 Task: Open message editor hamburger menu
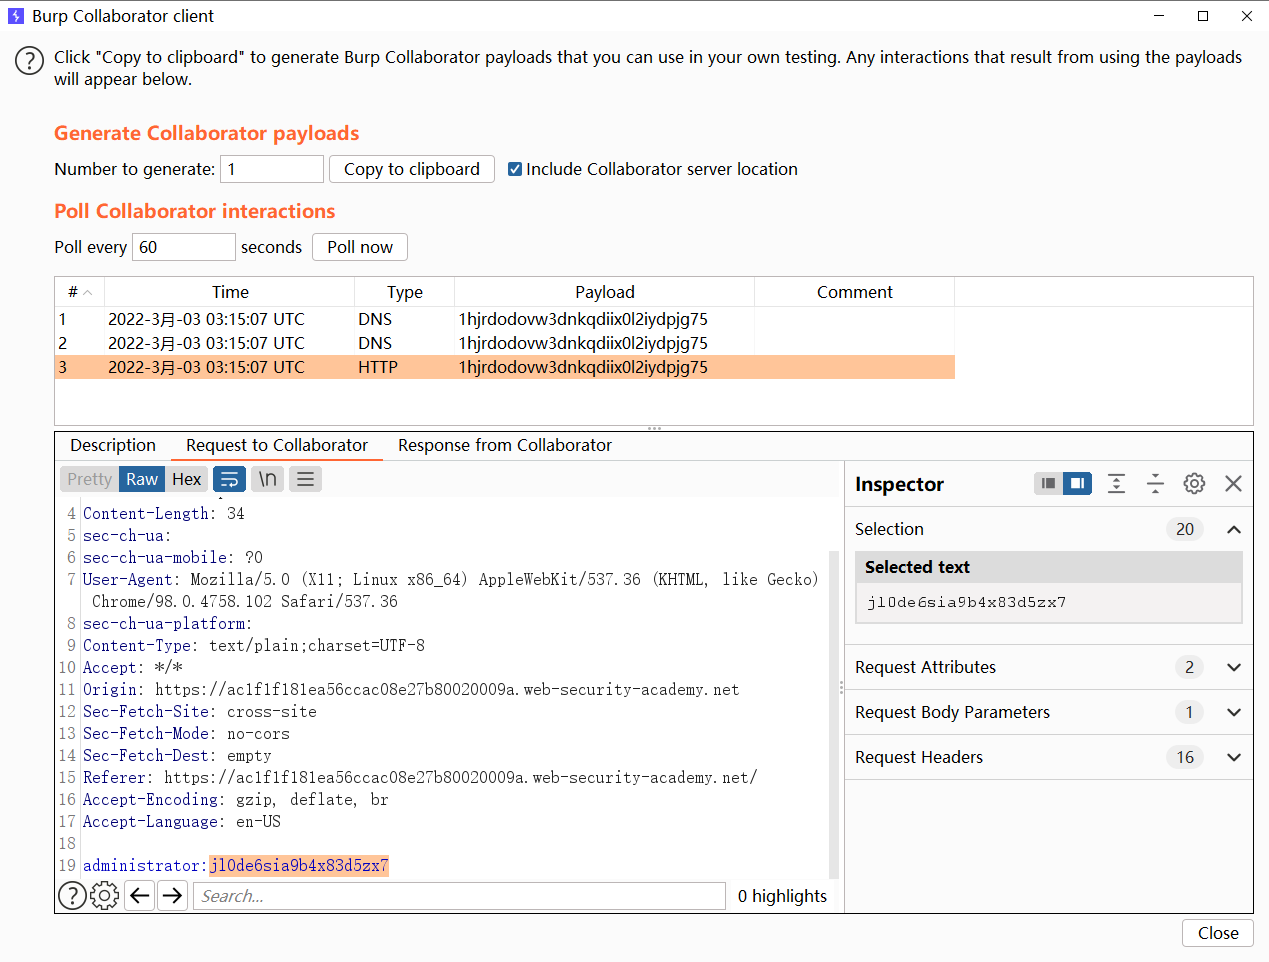tap(305, 479)
